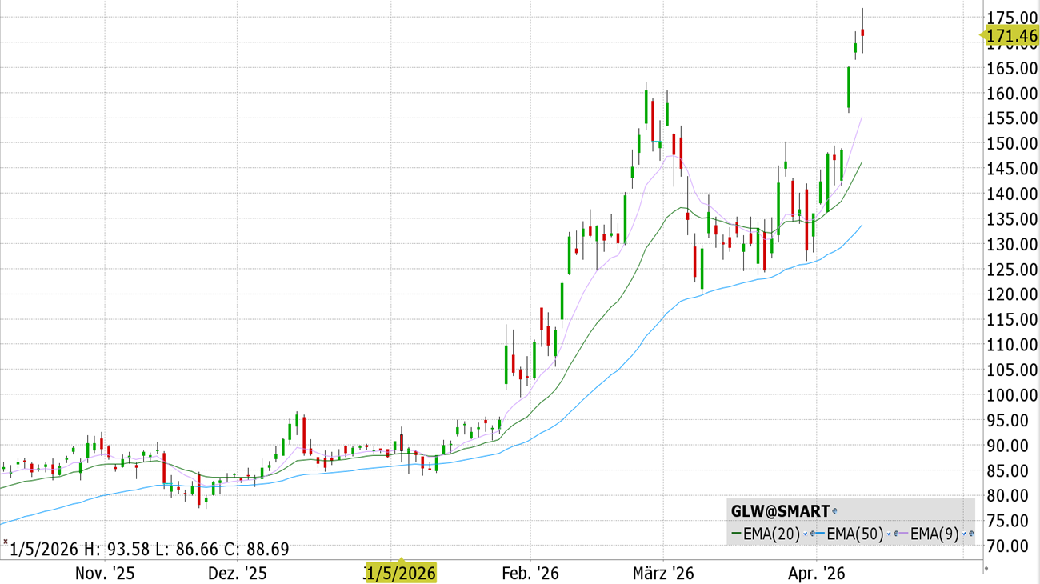Open settings icon next to GLW@SMART
This screenshot has width=1040, height=584.
point(834,511)
